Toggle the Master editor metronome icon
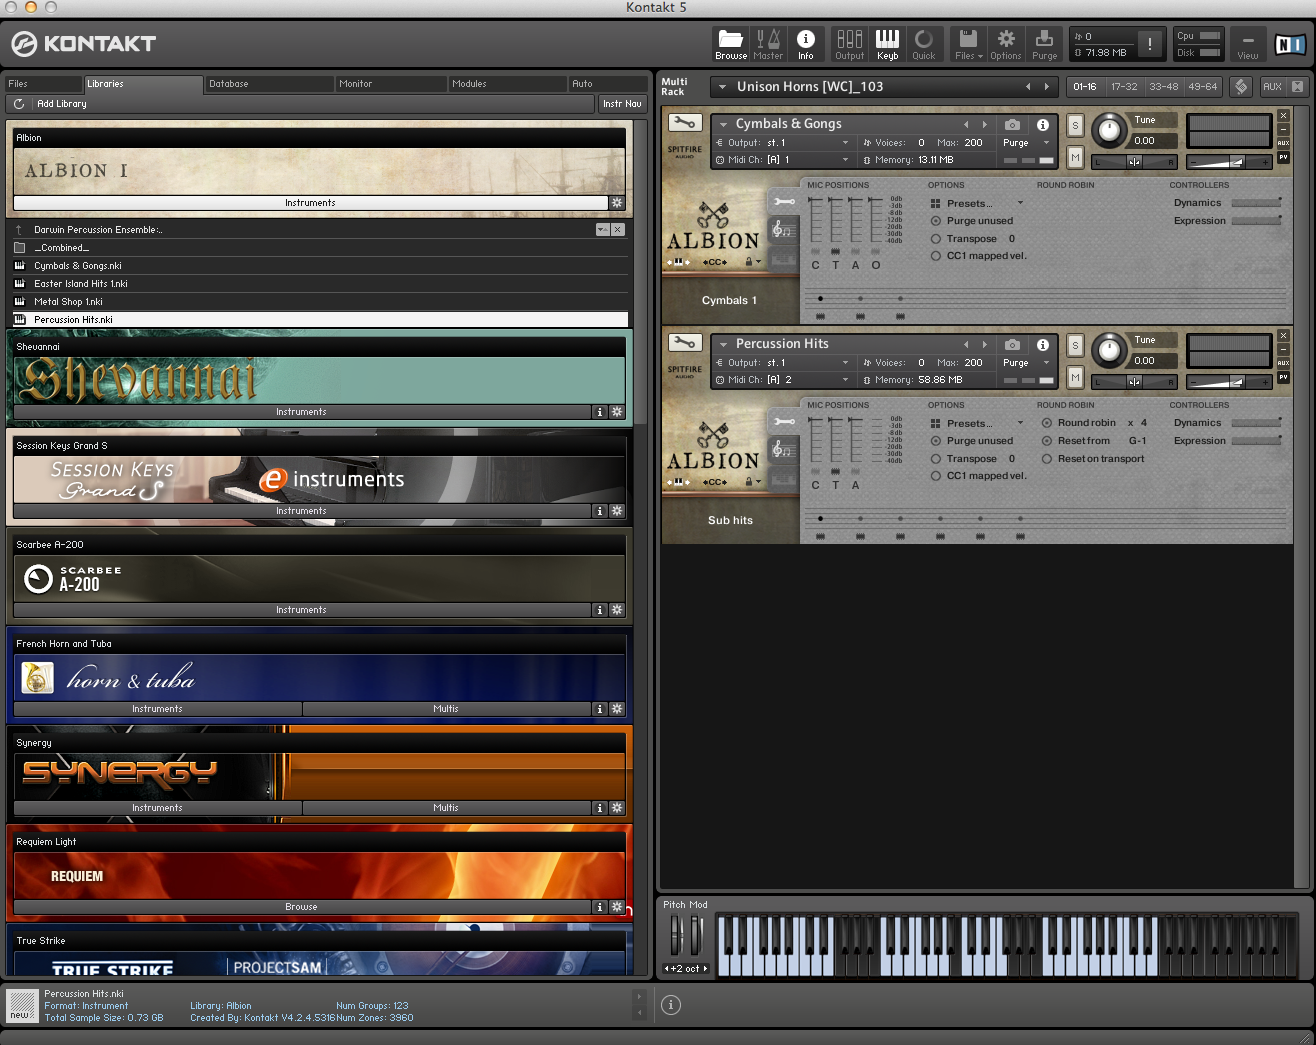Image resolution: width=1316 pixels, height=1045 pixels. 768,44
